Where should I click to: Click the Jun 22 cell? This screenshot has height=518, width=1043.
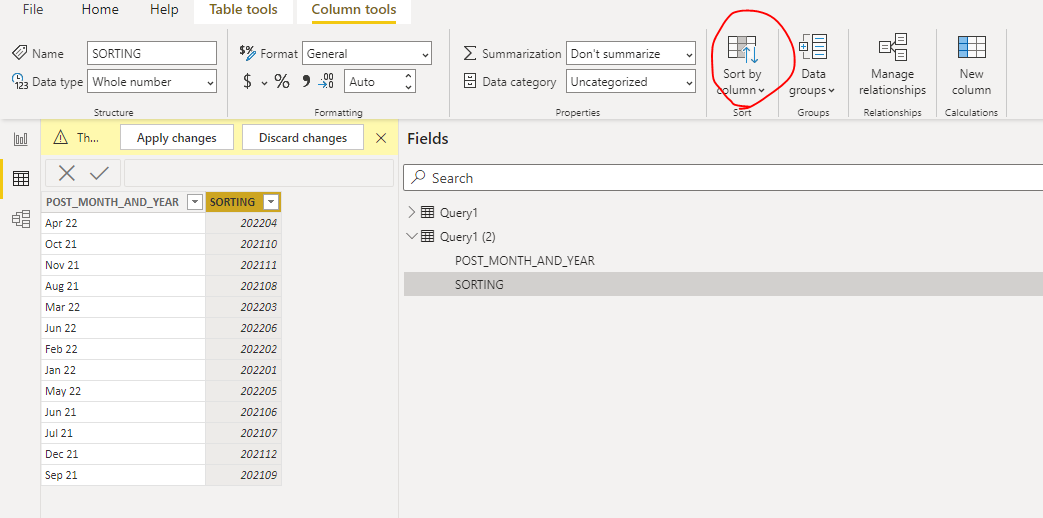[x=123, y=328]
